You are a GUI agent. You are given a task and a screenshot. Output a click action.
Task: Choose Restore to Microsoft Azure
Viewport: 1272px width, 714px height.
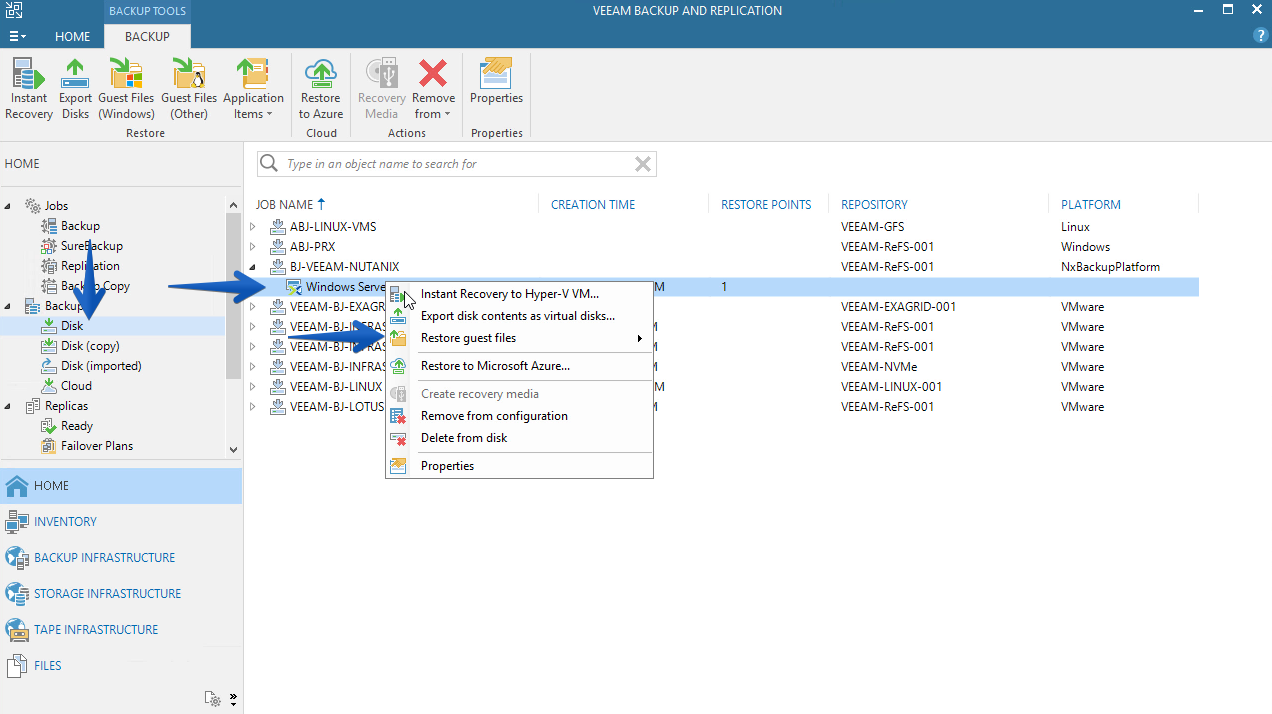pyautogui.click(x=519, y=366)
